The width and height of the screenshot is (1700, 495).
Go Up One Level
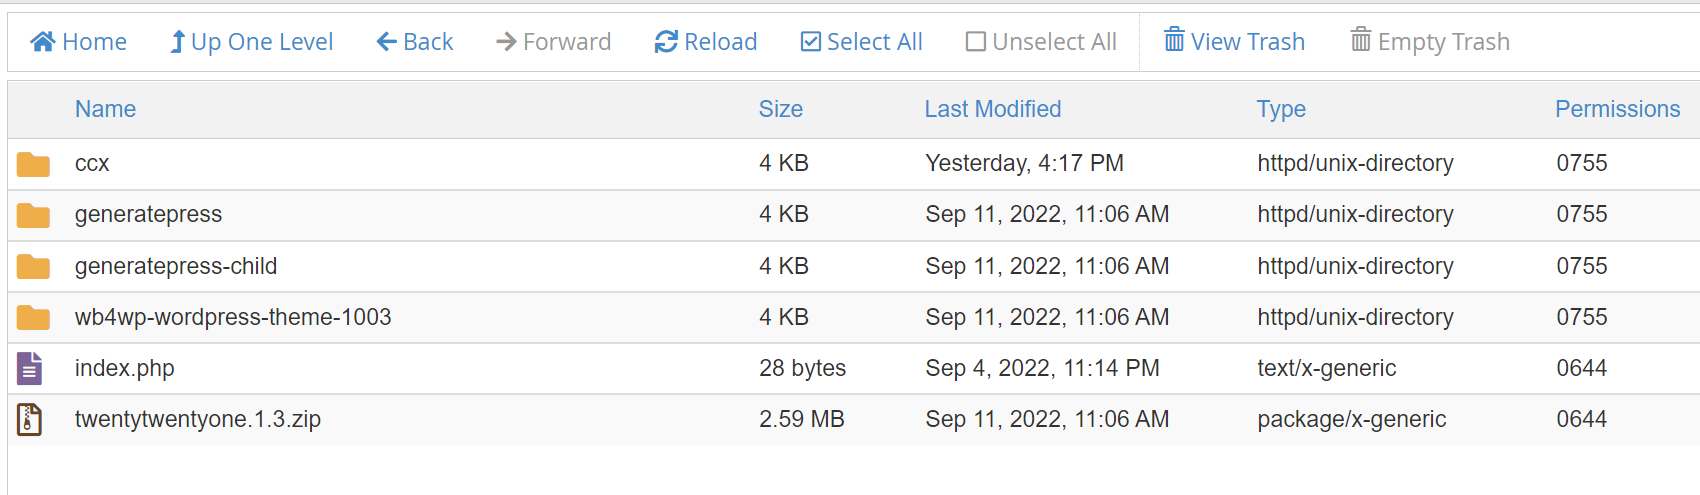coord(251,42)
